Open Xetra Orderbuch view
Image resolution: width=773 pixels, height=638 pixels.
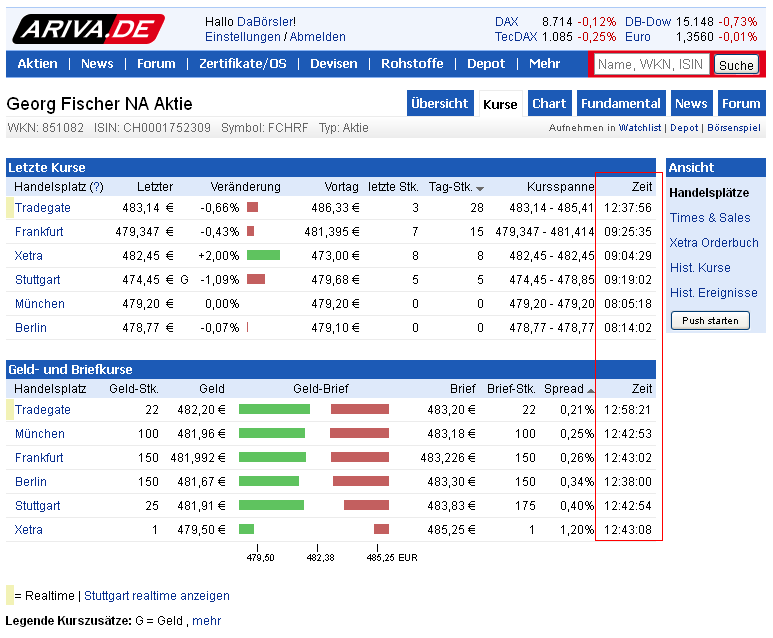(x=714, y=243)
